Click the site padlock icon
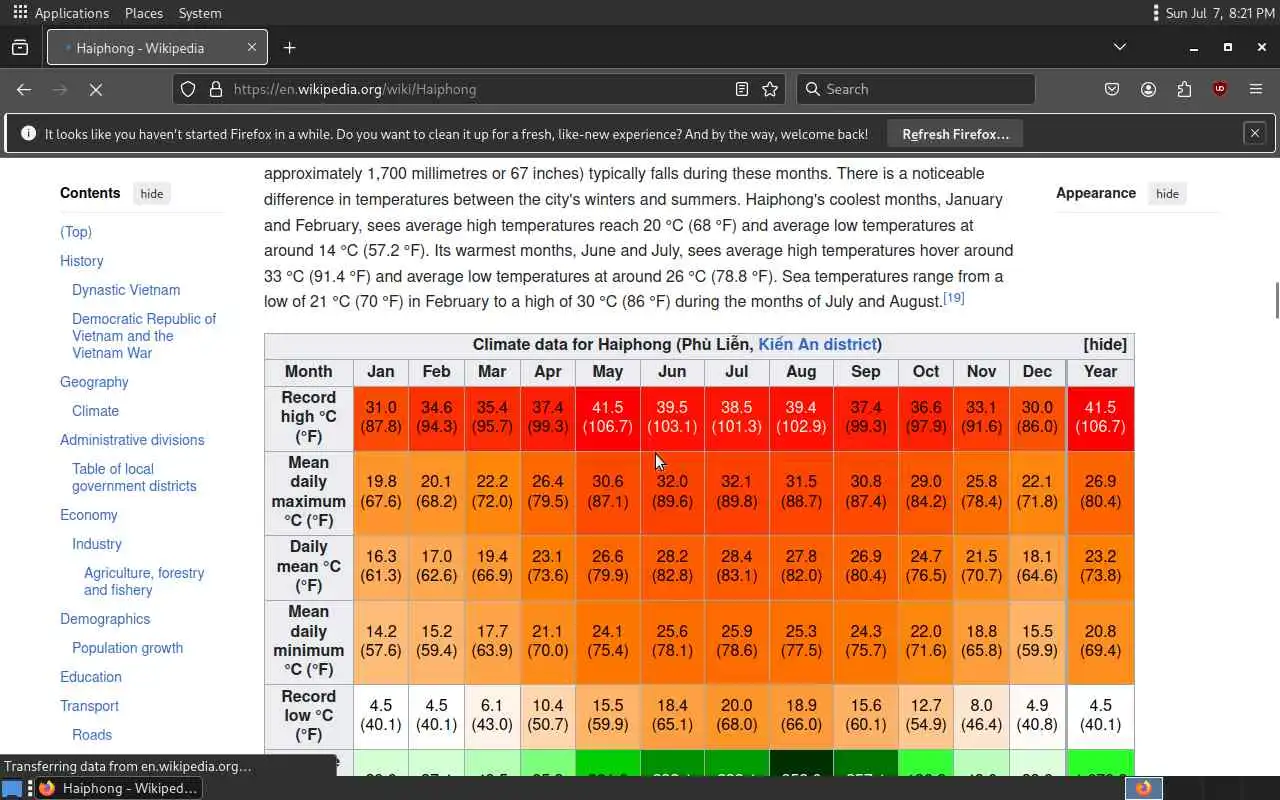 coord(215,89)
